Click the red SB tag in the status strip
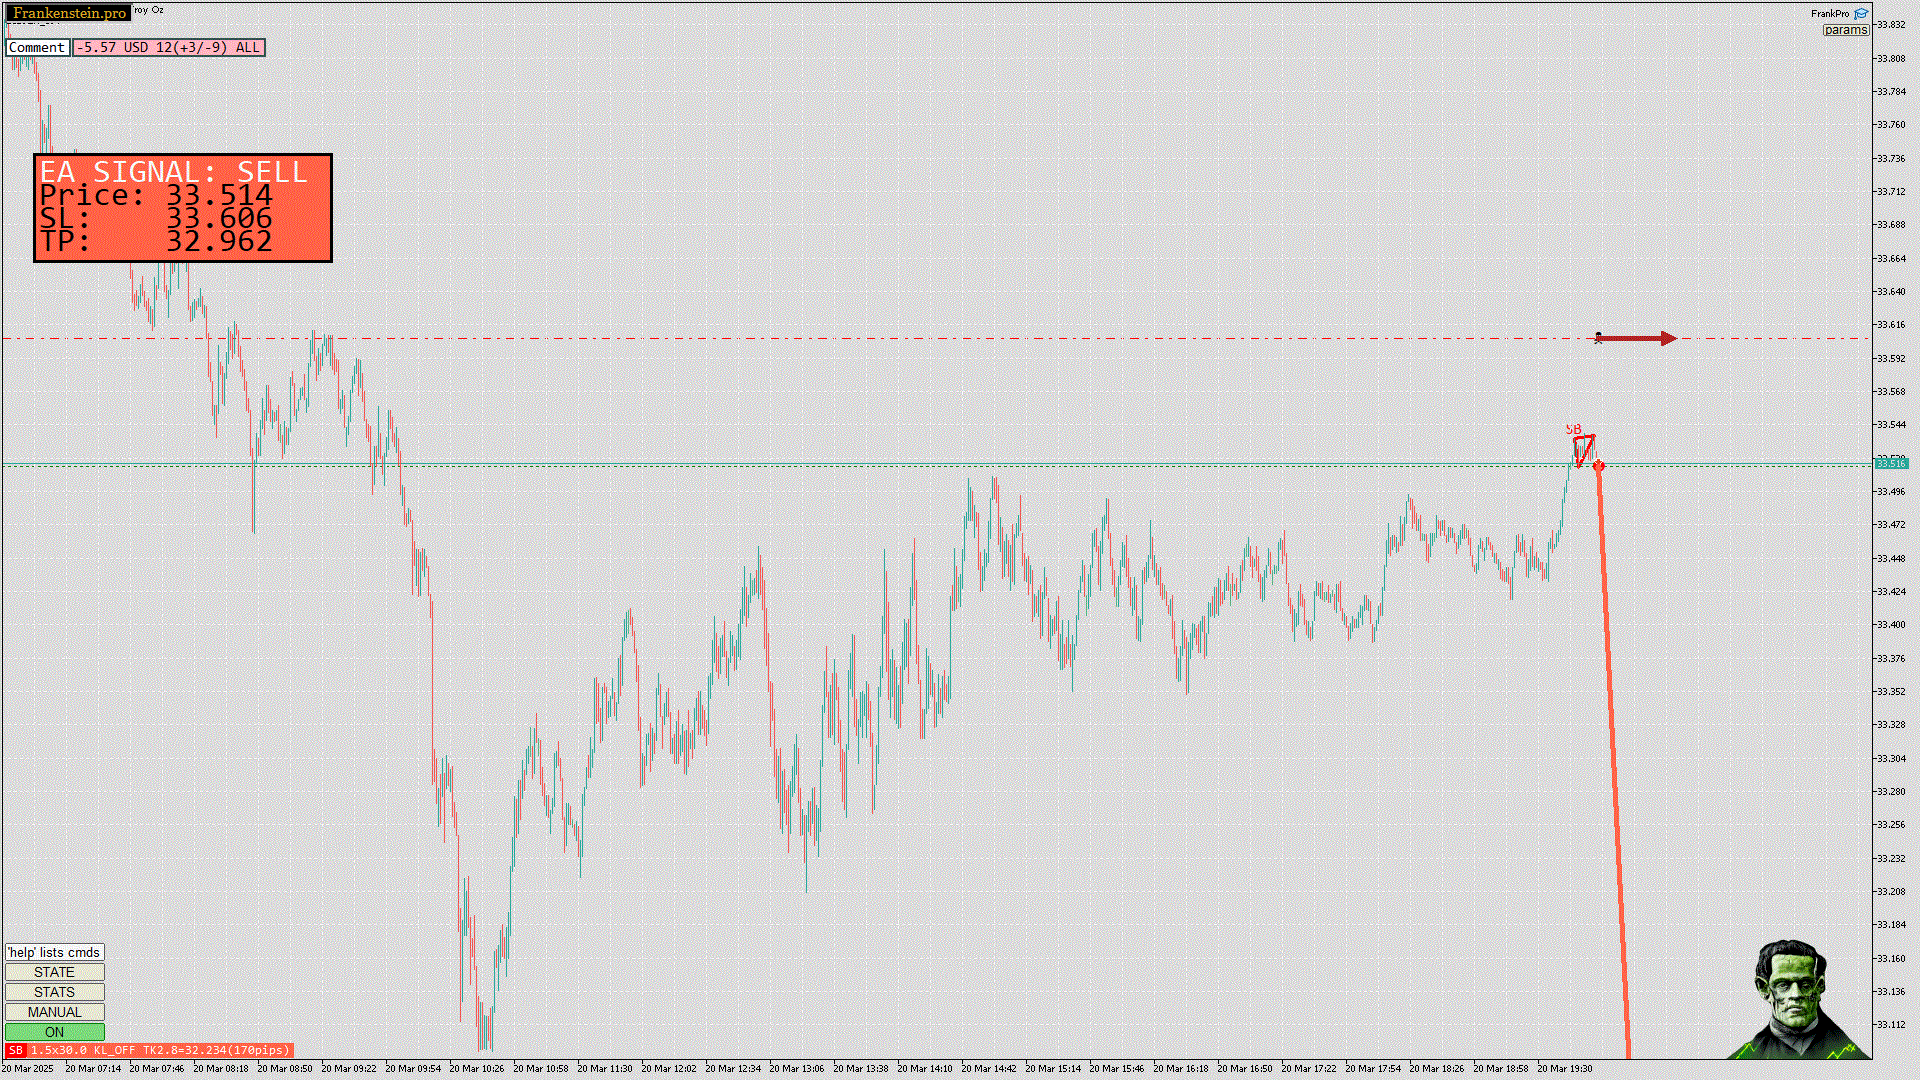The height and width of the screenshot is (1080, 1920). point(15,1050)
